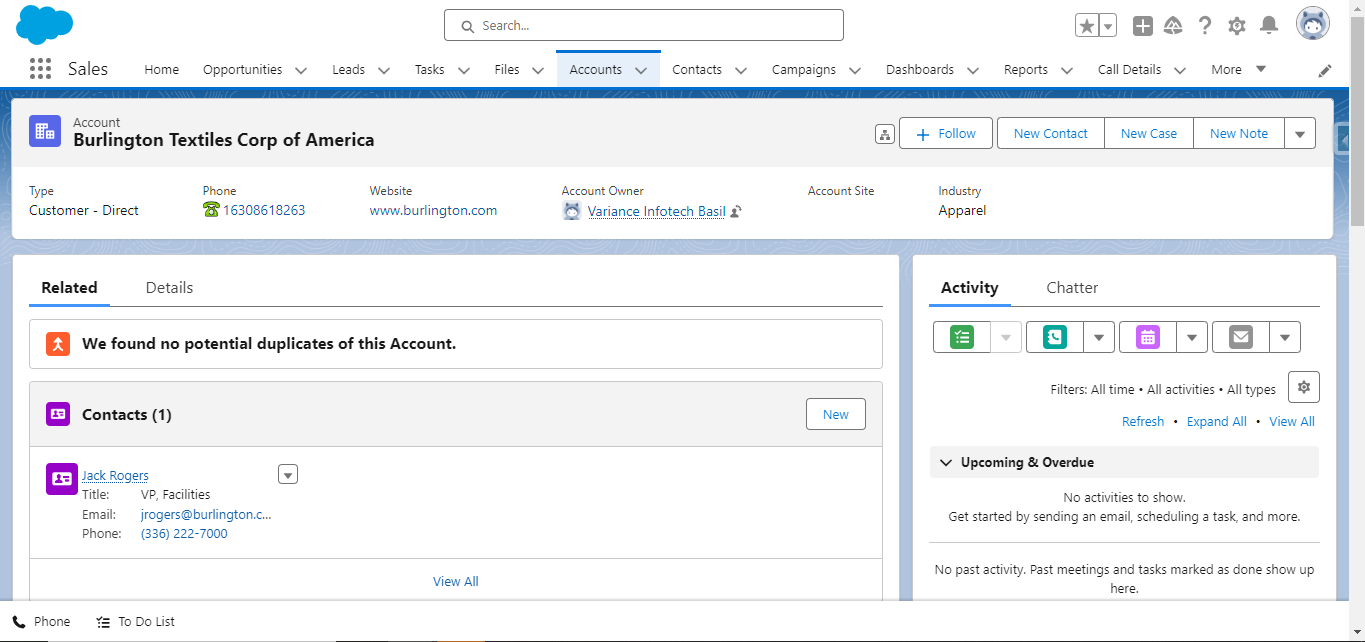This screenshot has width=1365, height=642.
Task: Expand the Contacts tab dropdown chevron
Action: [741, 70]
